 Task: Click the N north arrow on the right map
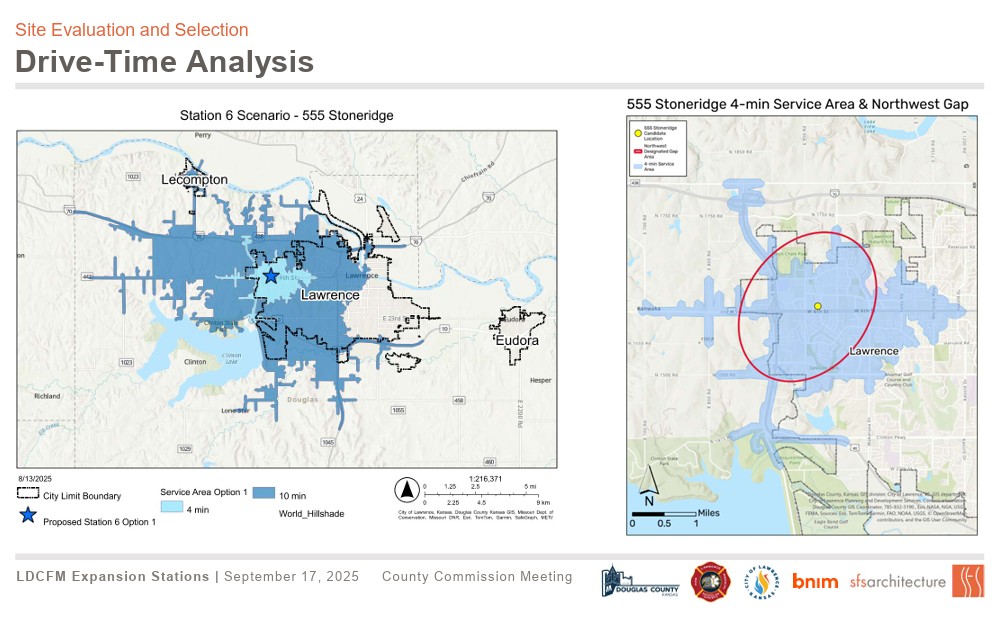click(x=647, y=487)
